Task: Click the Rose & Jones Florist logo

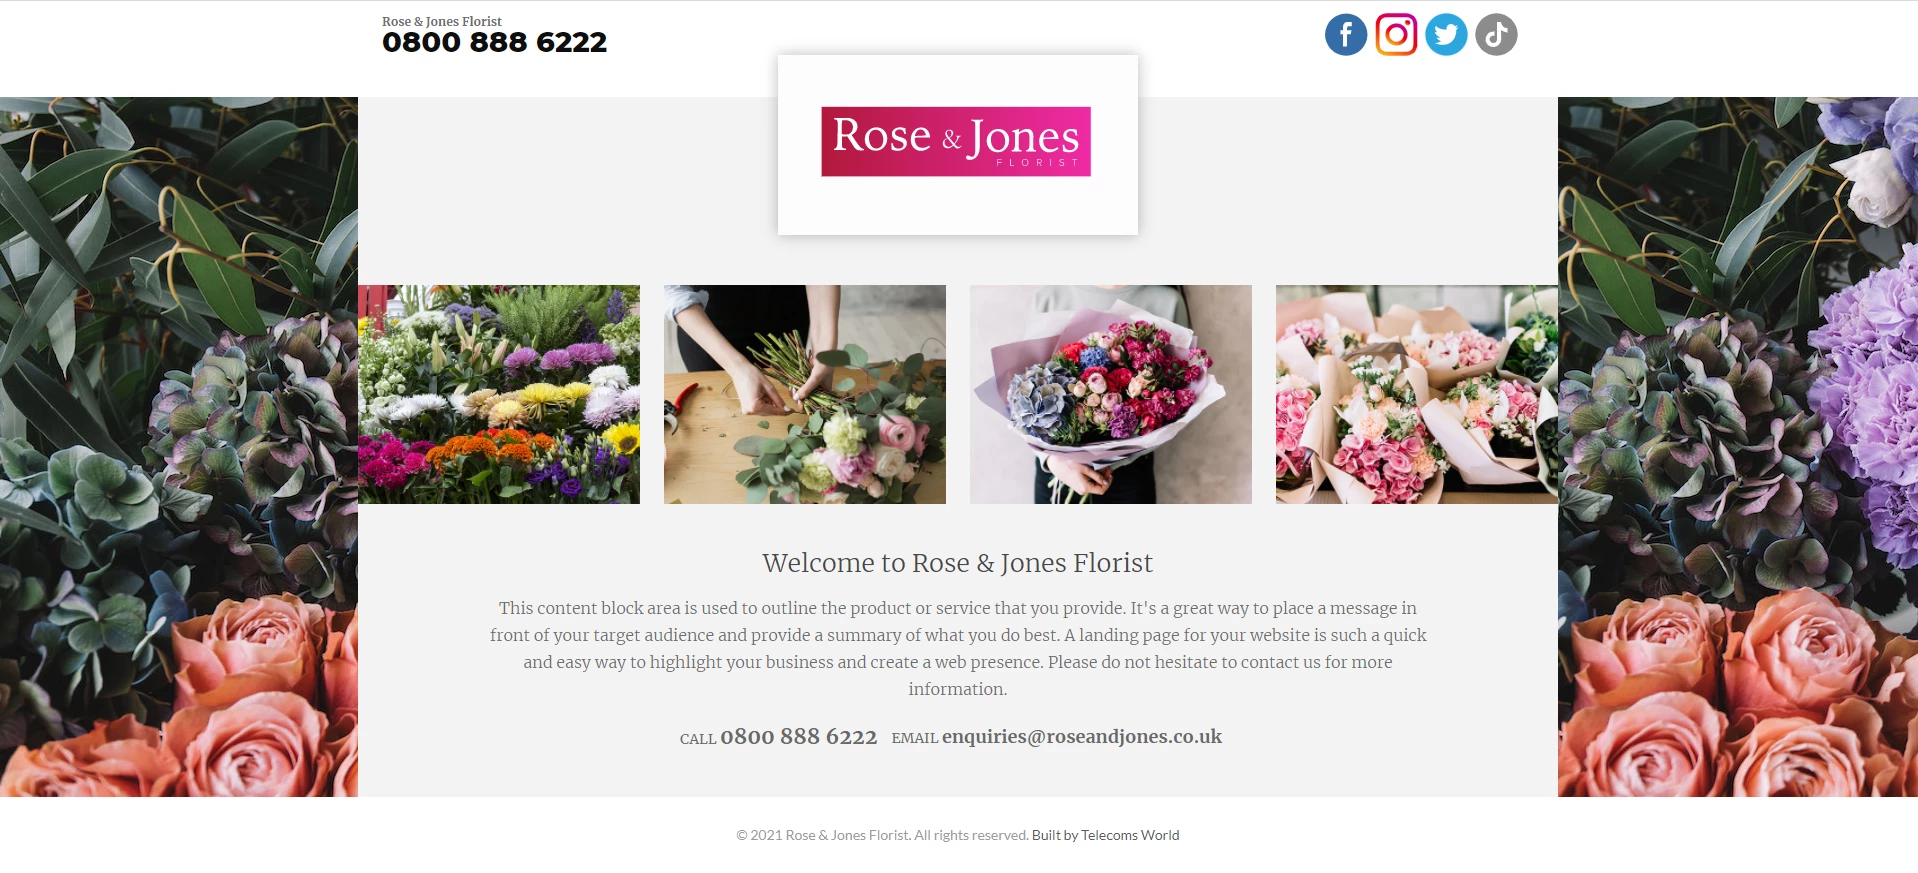Action: click(x=956, y=141)
